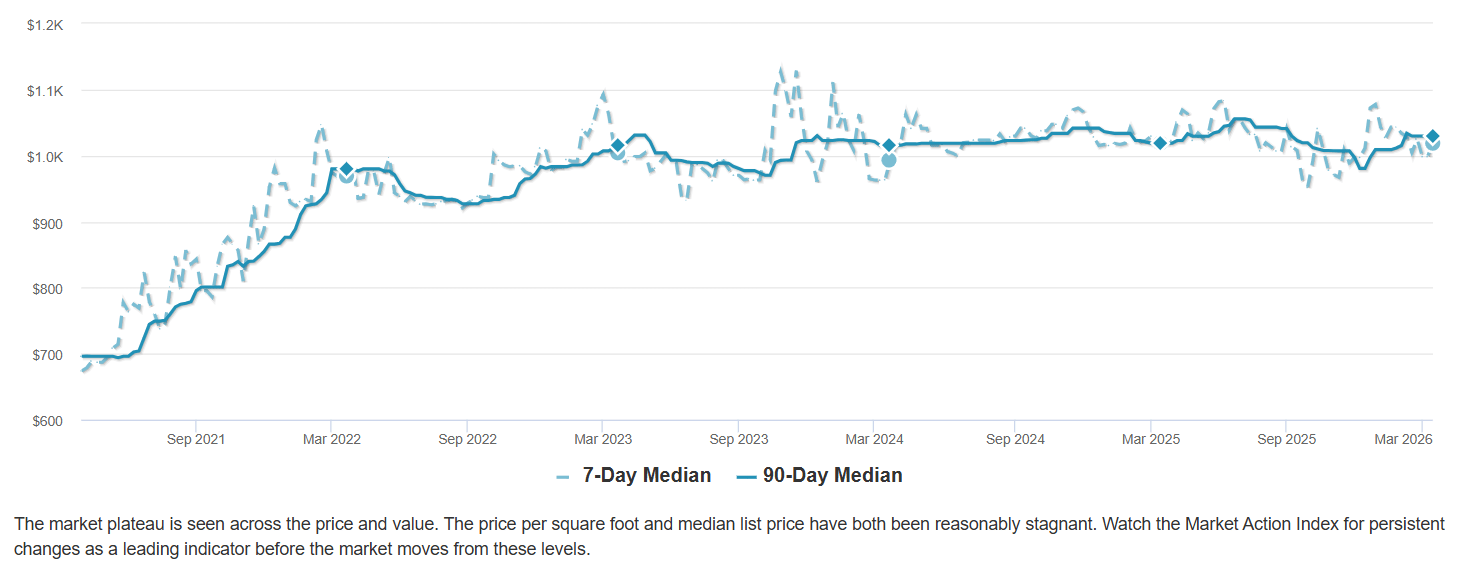Click the Sep 2023 x-axis label
This screenshot has height=570, width=1470.
coord(738,440)
